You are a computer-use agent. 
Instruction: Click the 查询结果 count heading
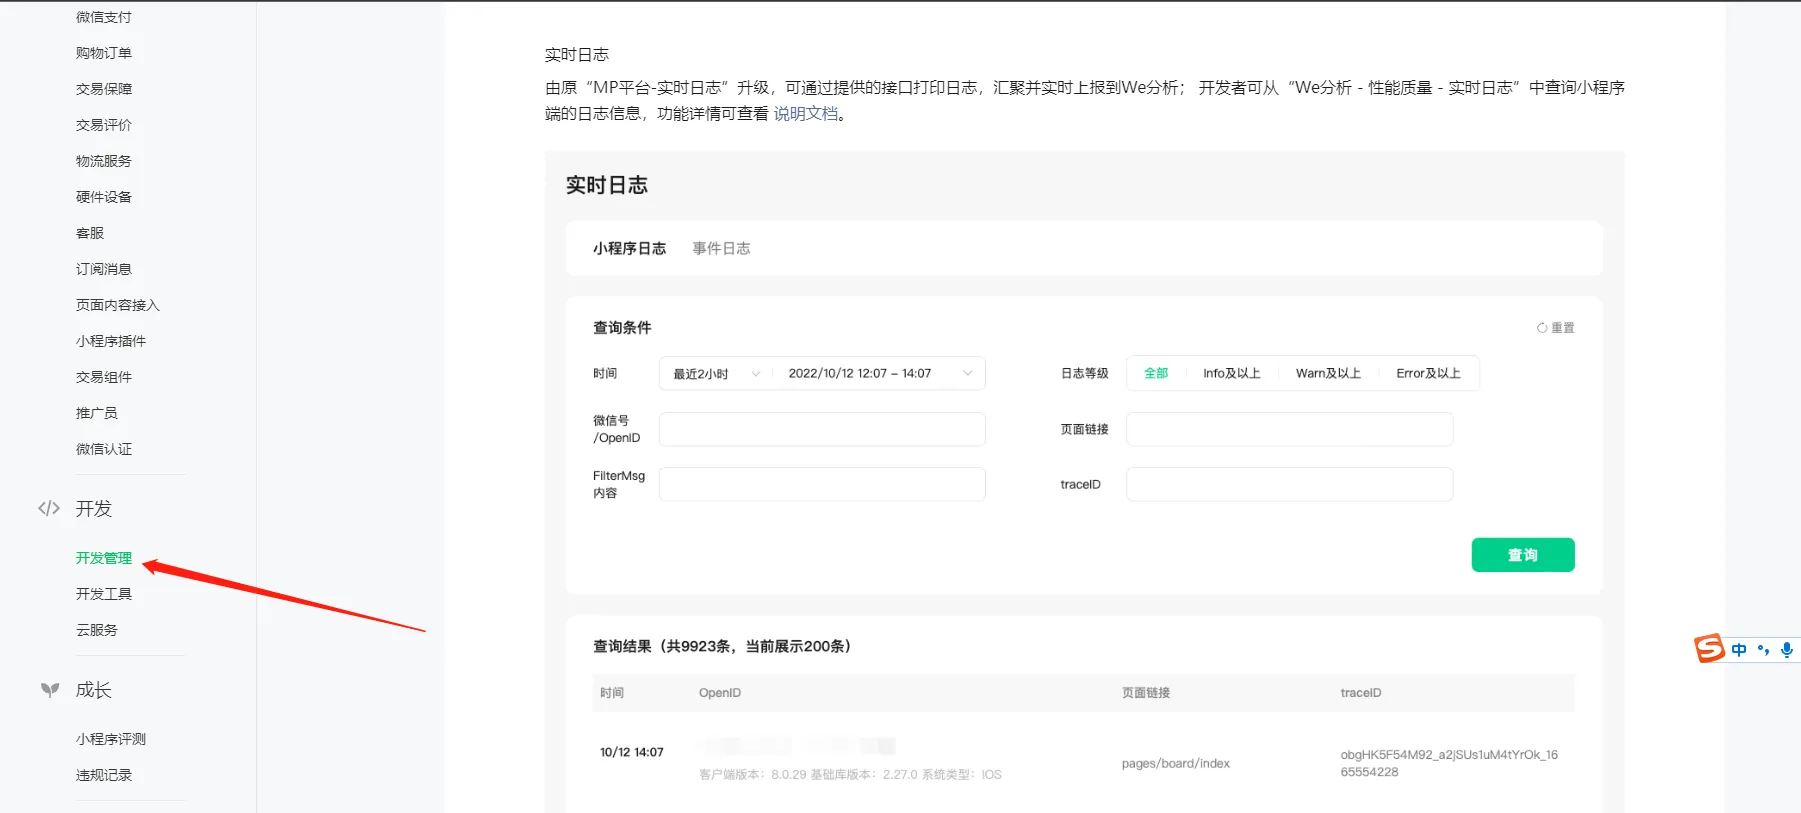(x=722, y=646)
